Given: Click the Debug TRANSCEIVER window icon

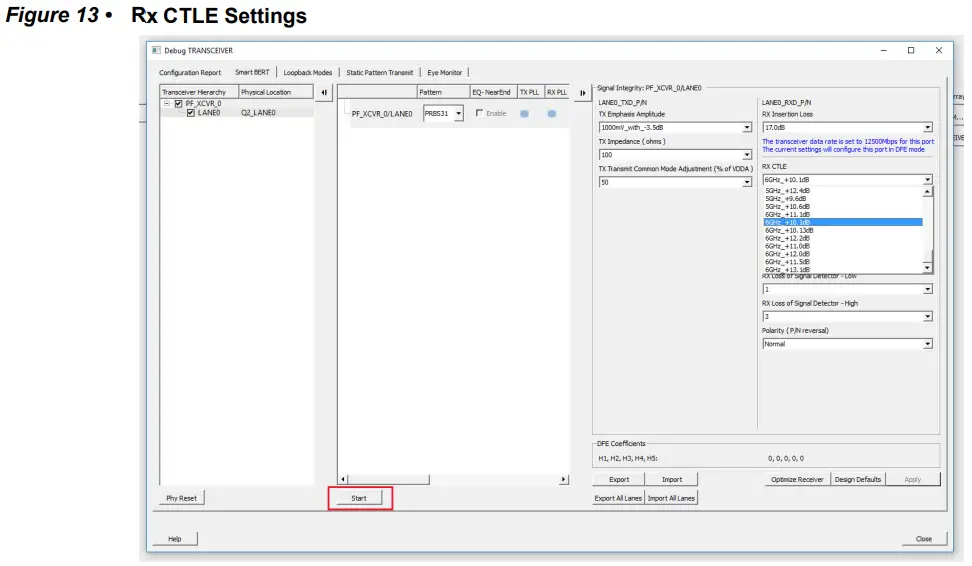Looking at the screenshot, I should tap(156, 50).
